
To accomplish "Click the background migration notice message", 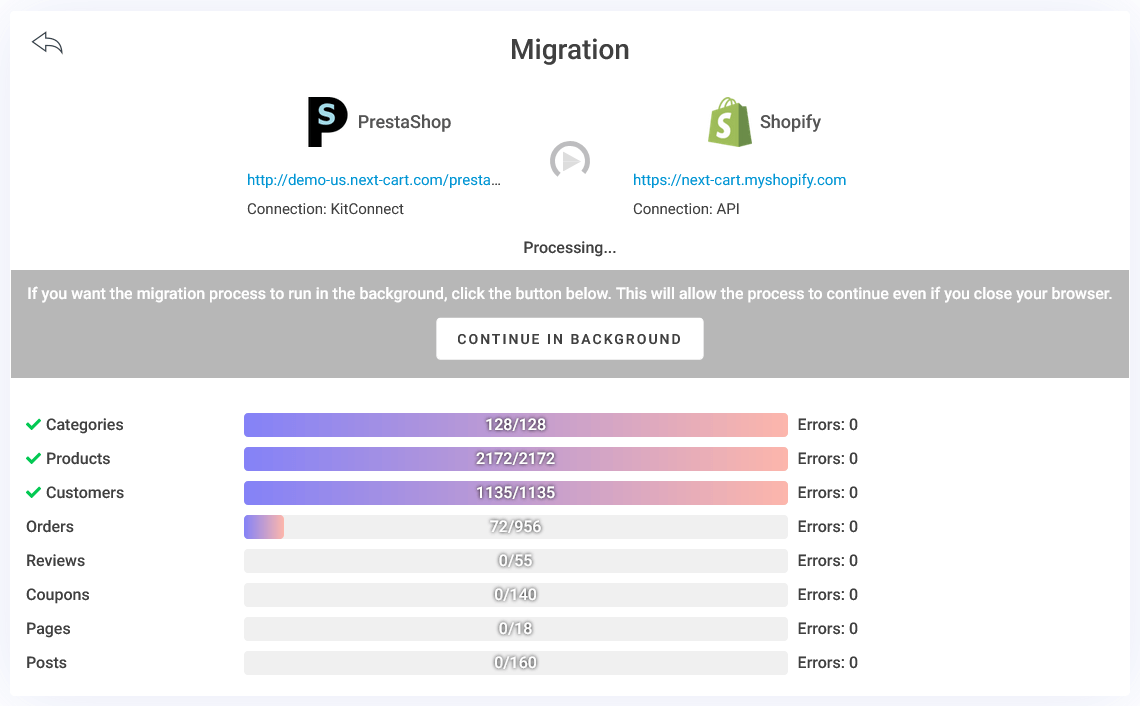I will pyautogui.click(x=570, y=294).
